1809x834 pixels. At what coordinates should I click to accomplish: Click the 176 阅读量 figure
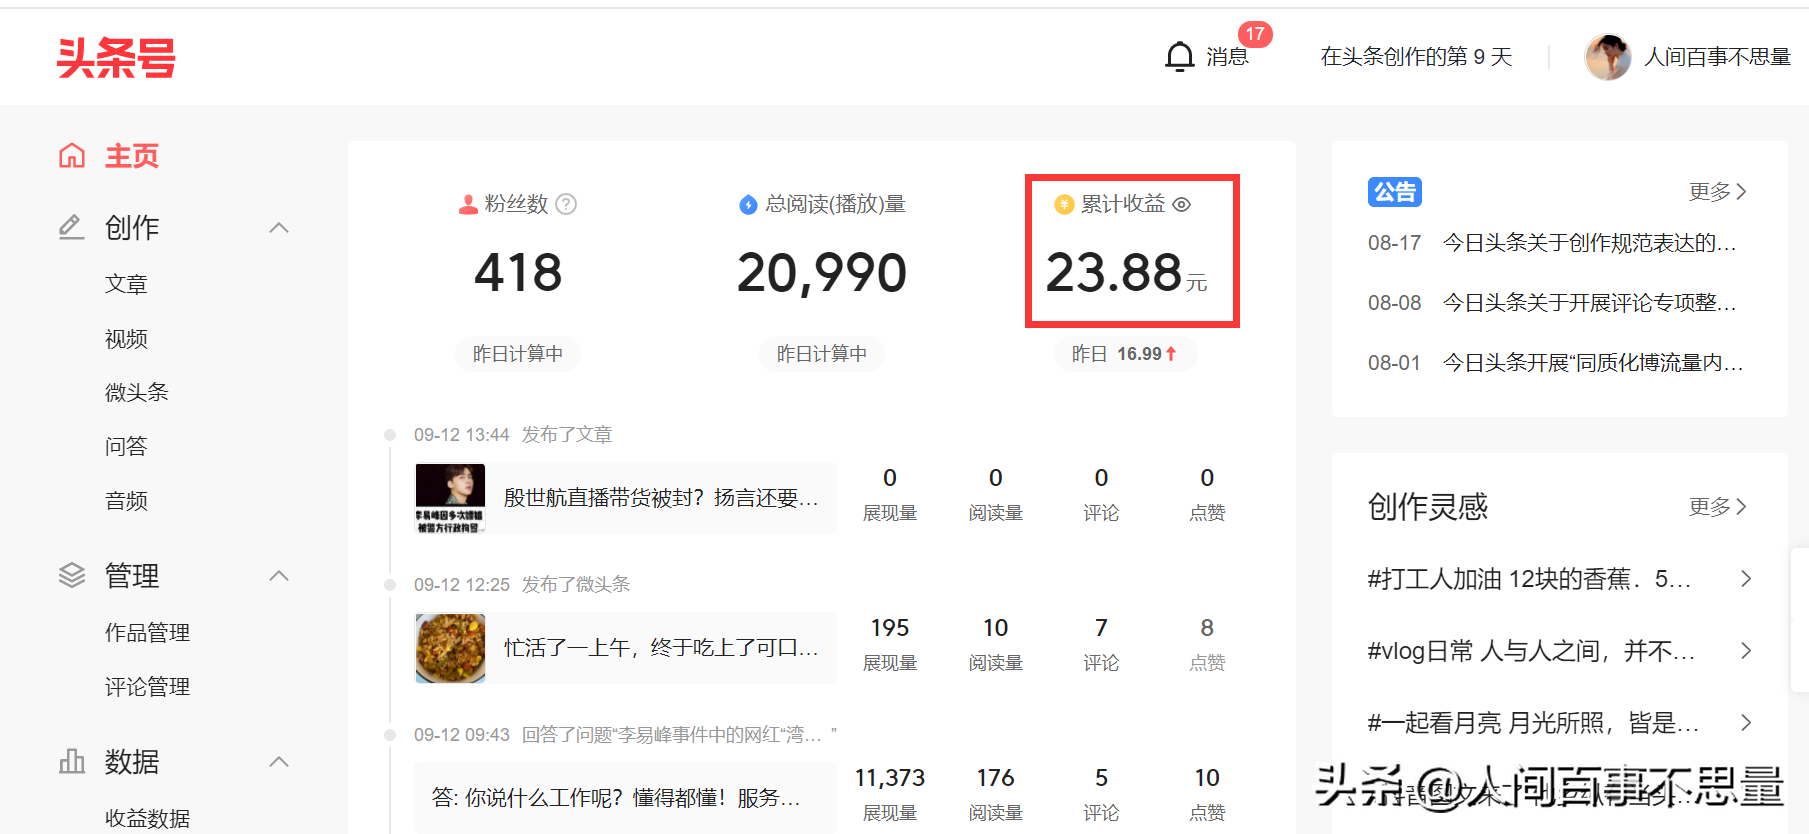coord(996,778)
